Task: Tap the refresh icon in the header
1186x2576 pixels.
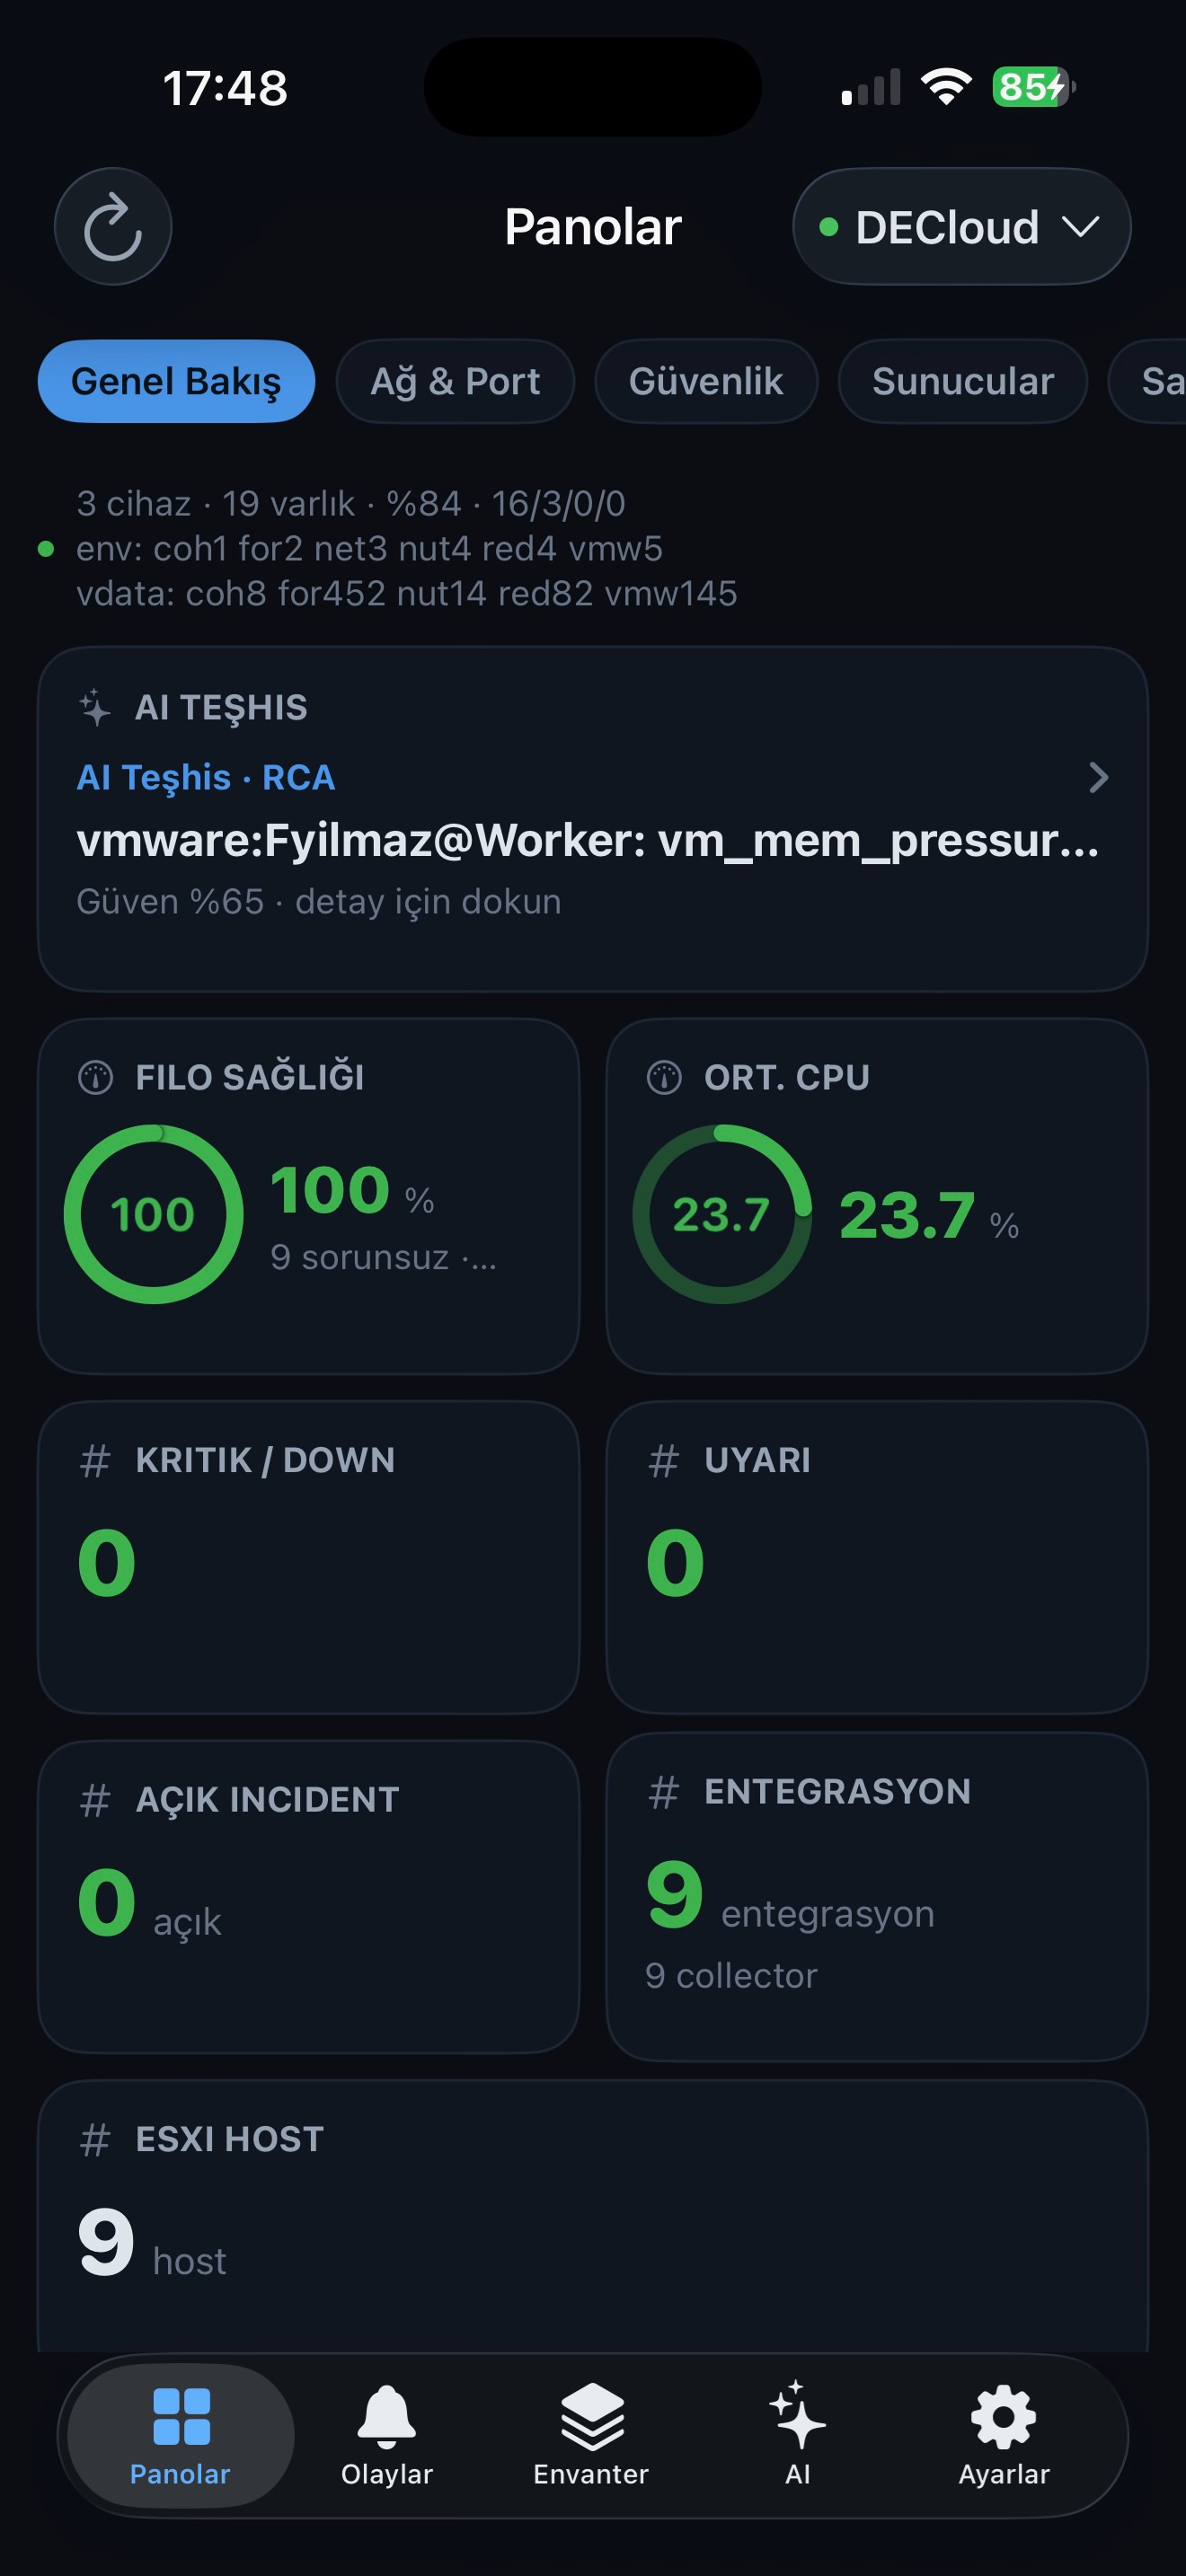Action: (x=113, y=227)
